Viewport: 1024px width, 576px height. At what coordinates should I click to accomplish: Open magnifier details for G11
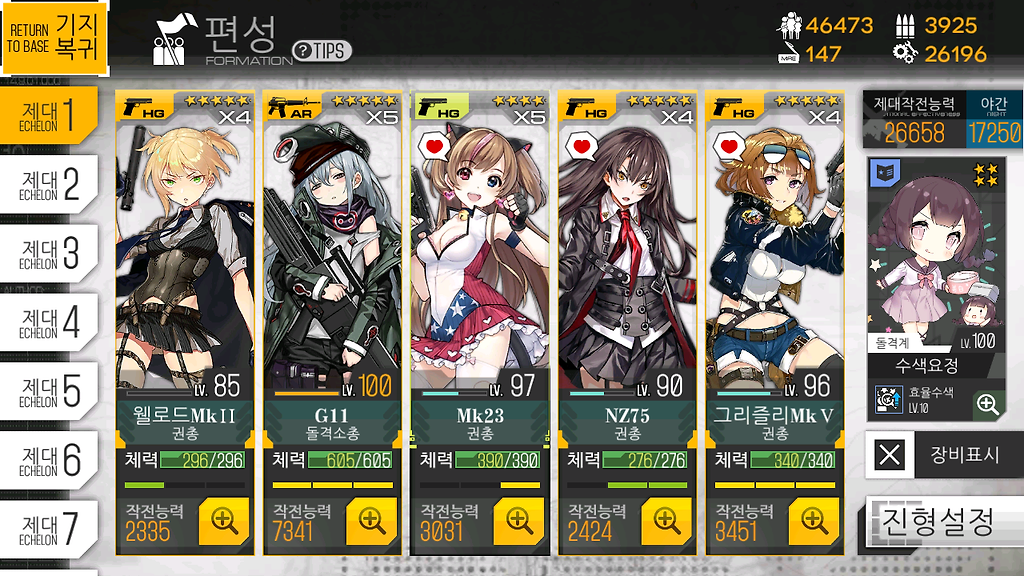click(x=372, y=520)
